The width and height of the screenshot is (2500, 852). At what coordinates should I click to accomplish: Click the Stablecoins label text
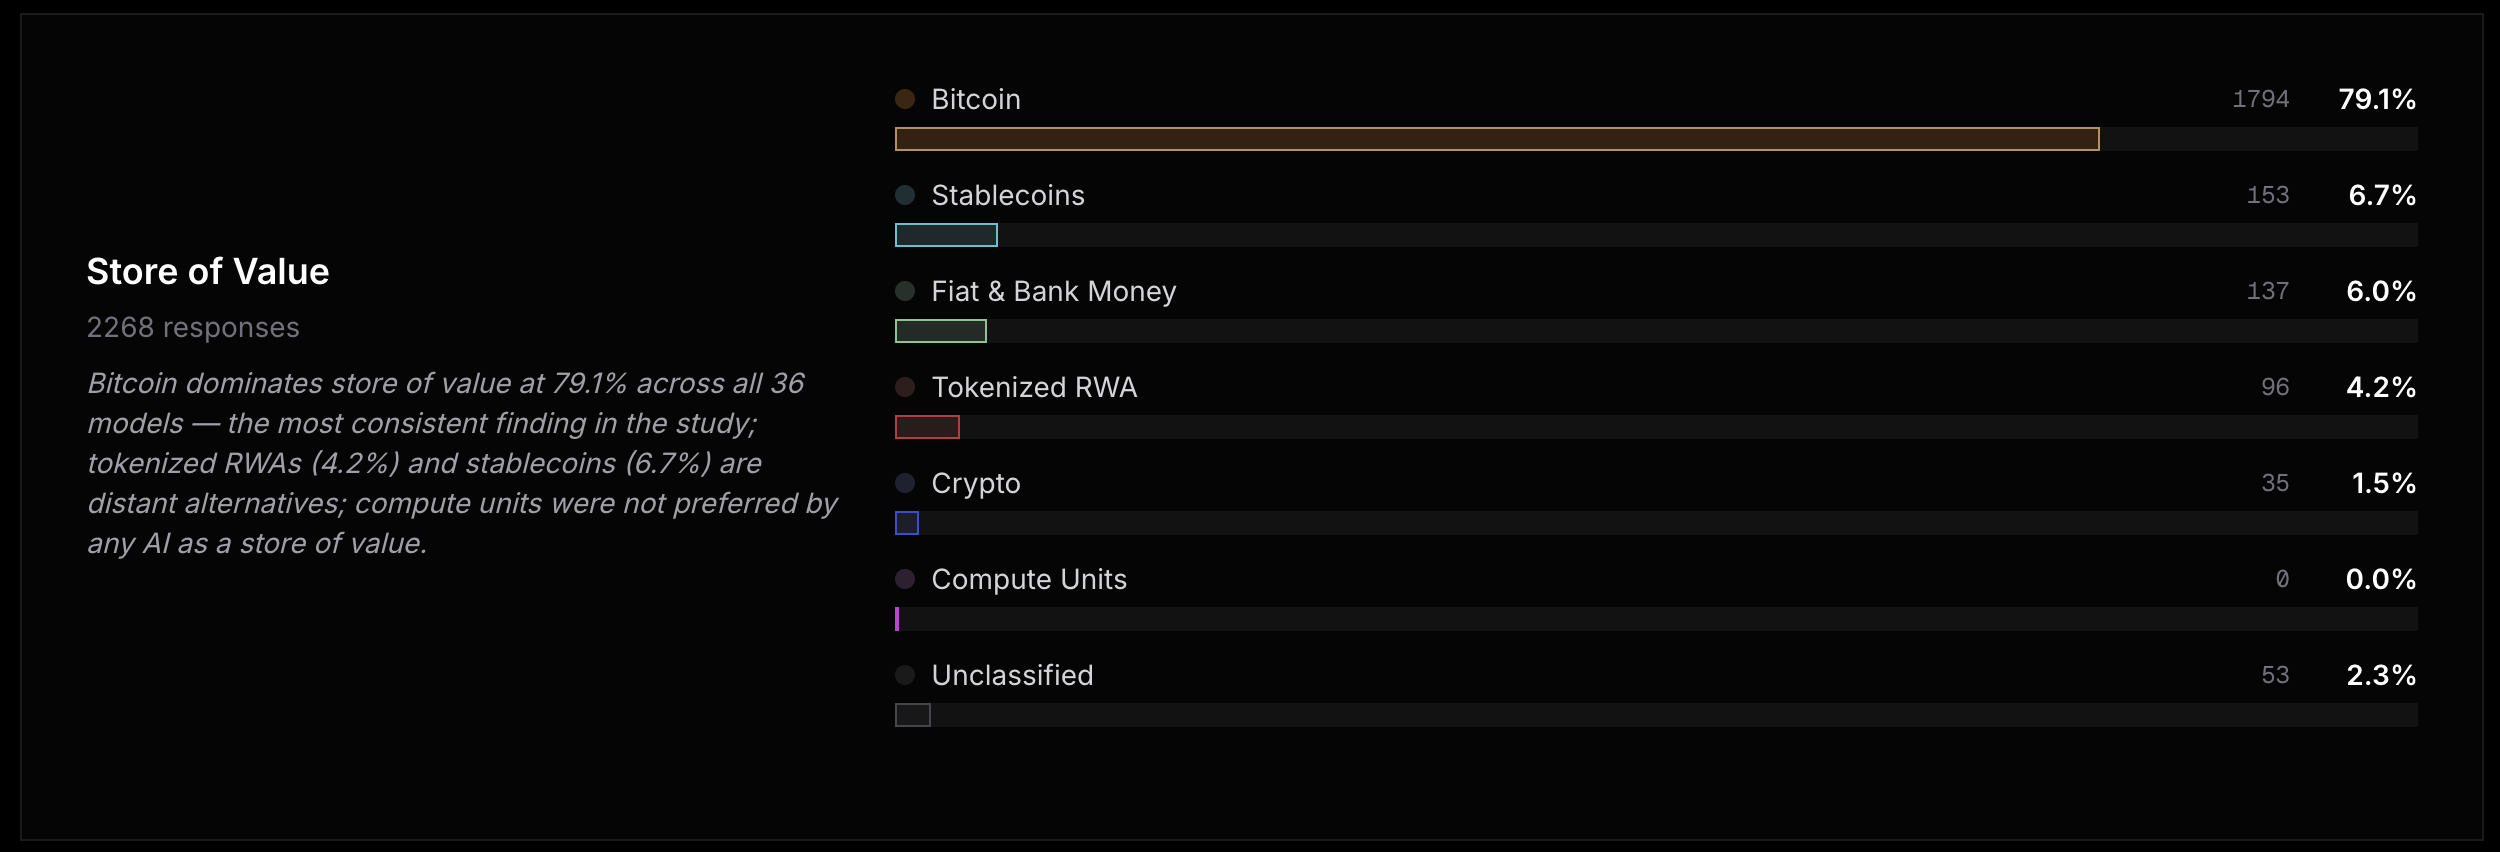[1008, 195]
